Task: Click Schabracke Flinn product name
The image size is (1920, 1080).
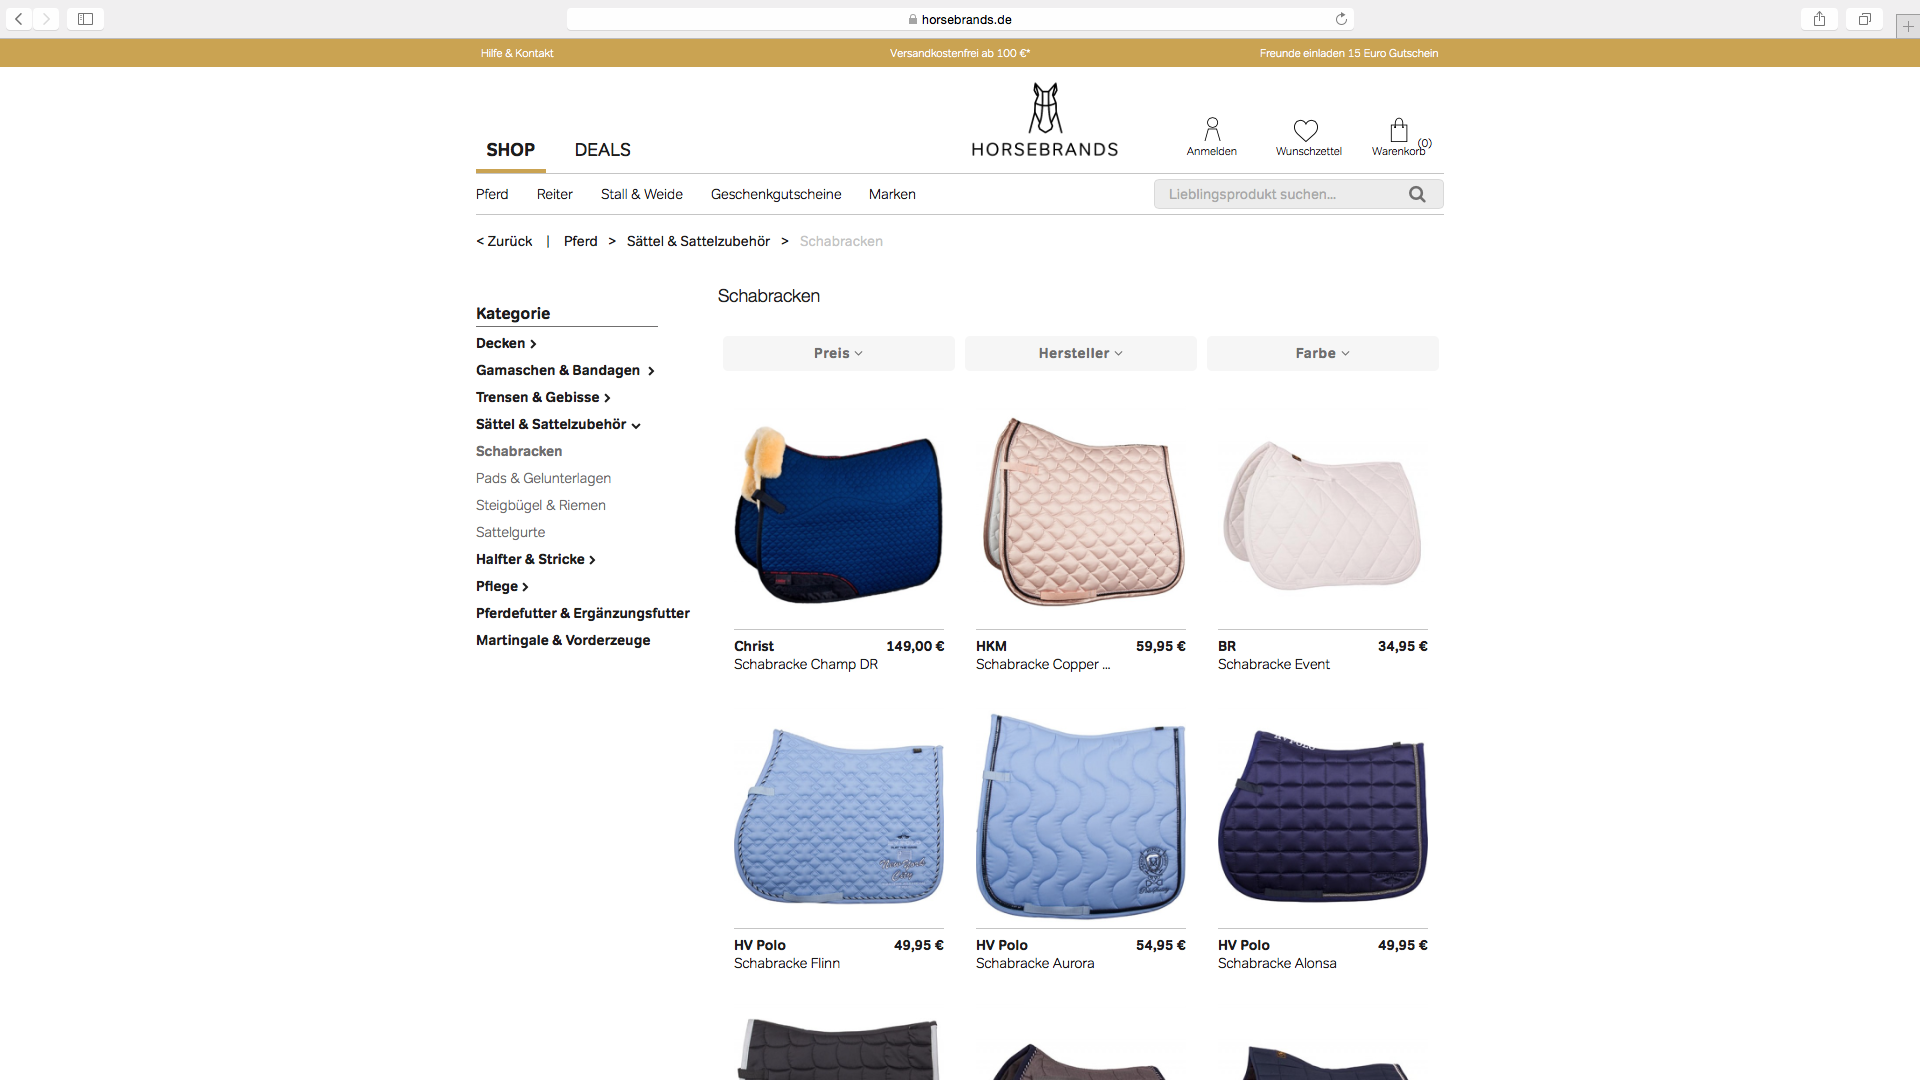Action: click(787, 963)
